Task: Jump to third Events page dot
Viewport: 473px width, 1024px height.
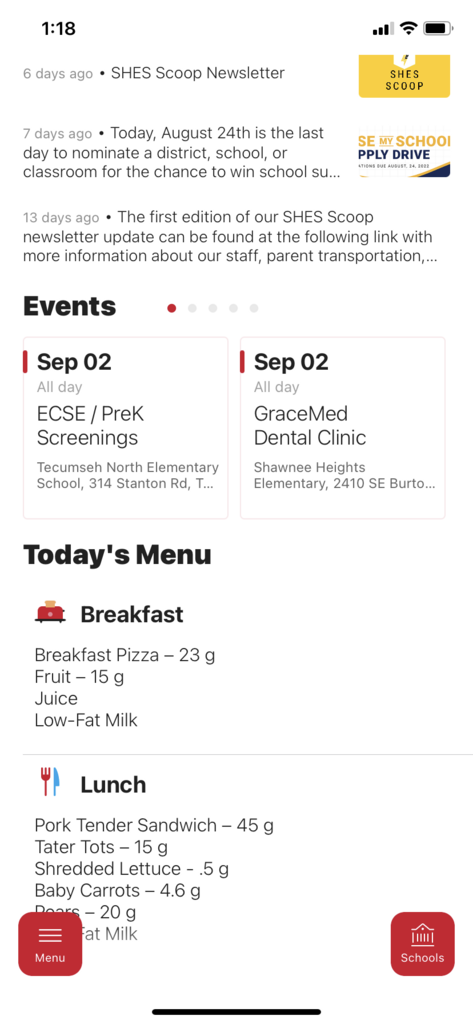Action: click(212, 308)
